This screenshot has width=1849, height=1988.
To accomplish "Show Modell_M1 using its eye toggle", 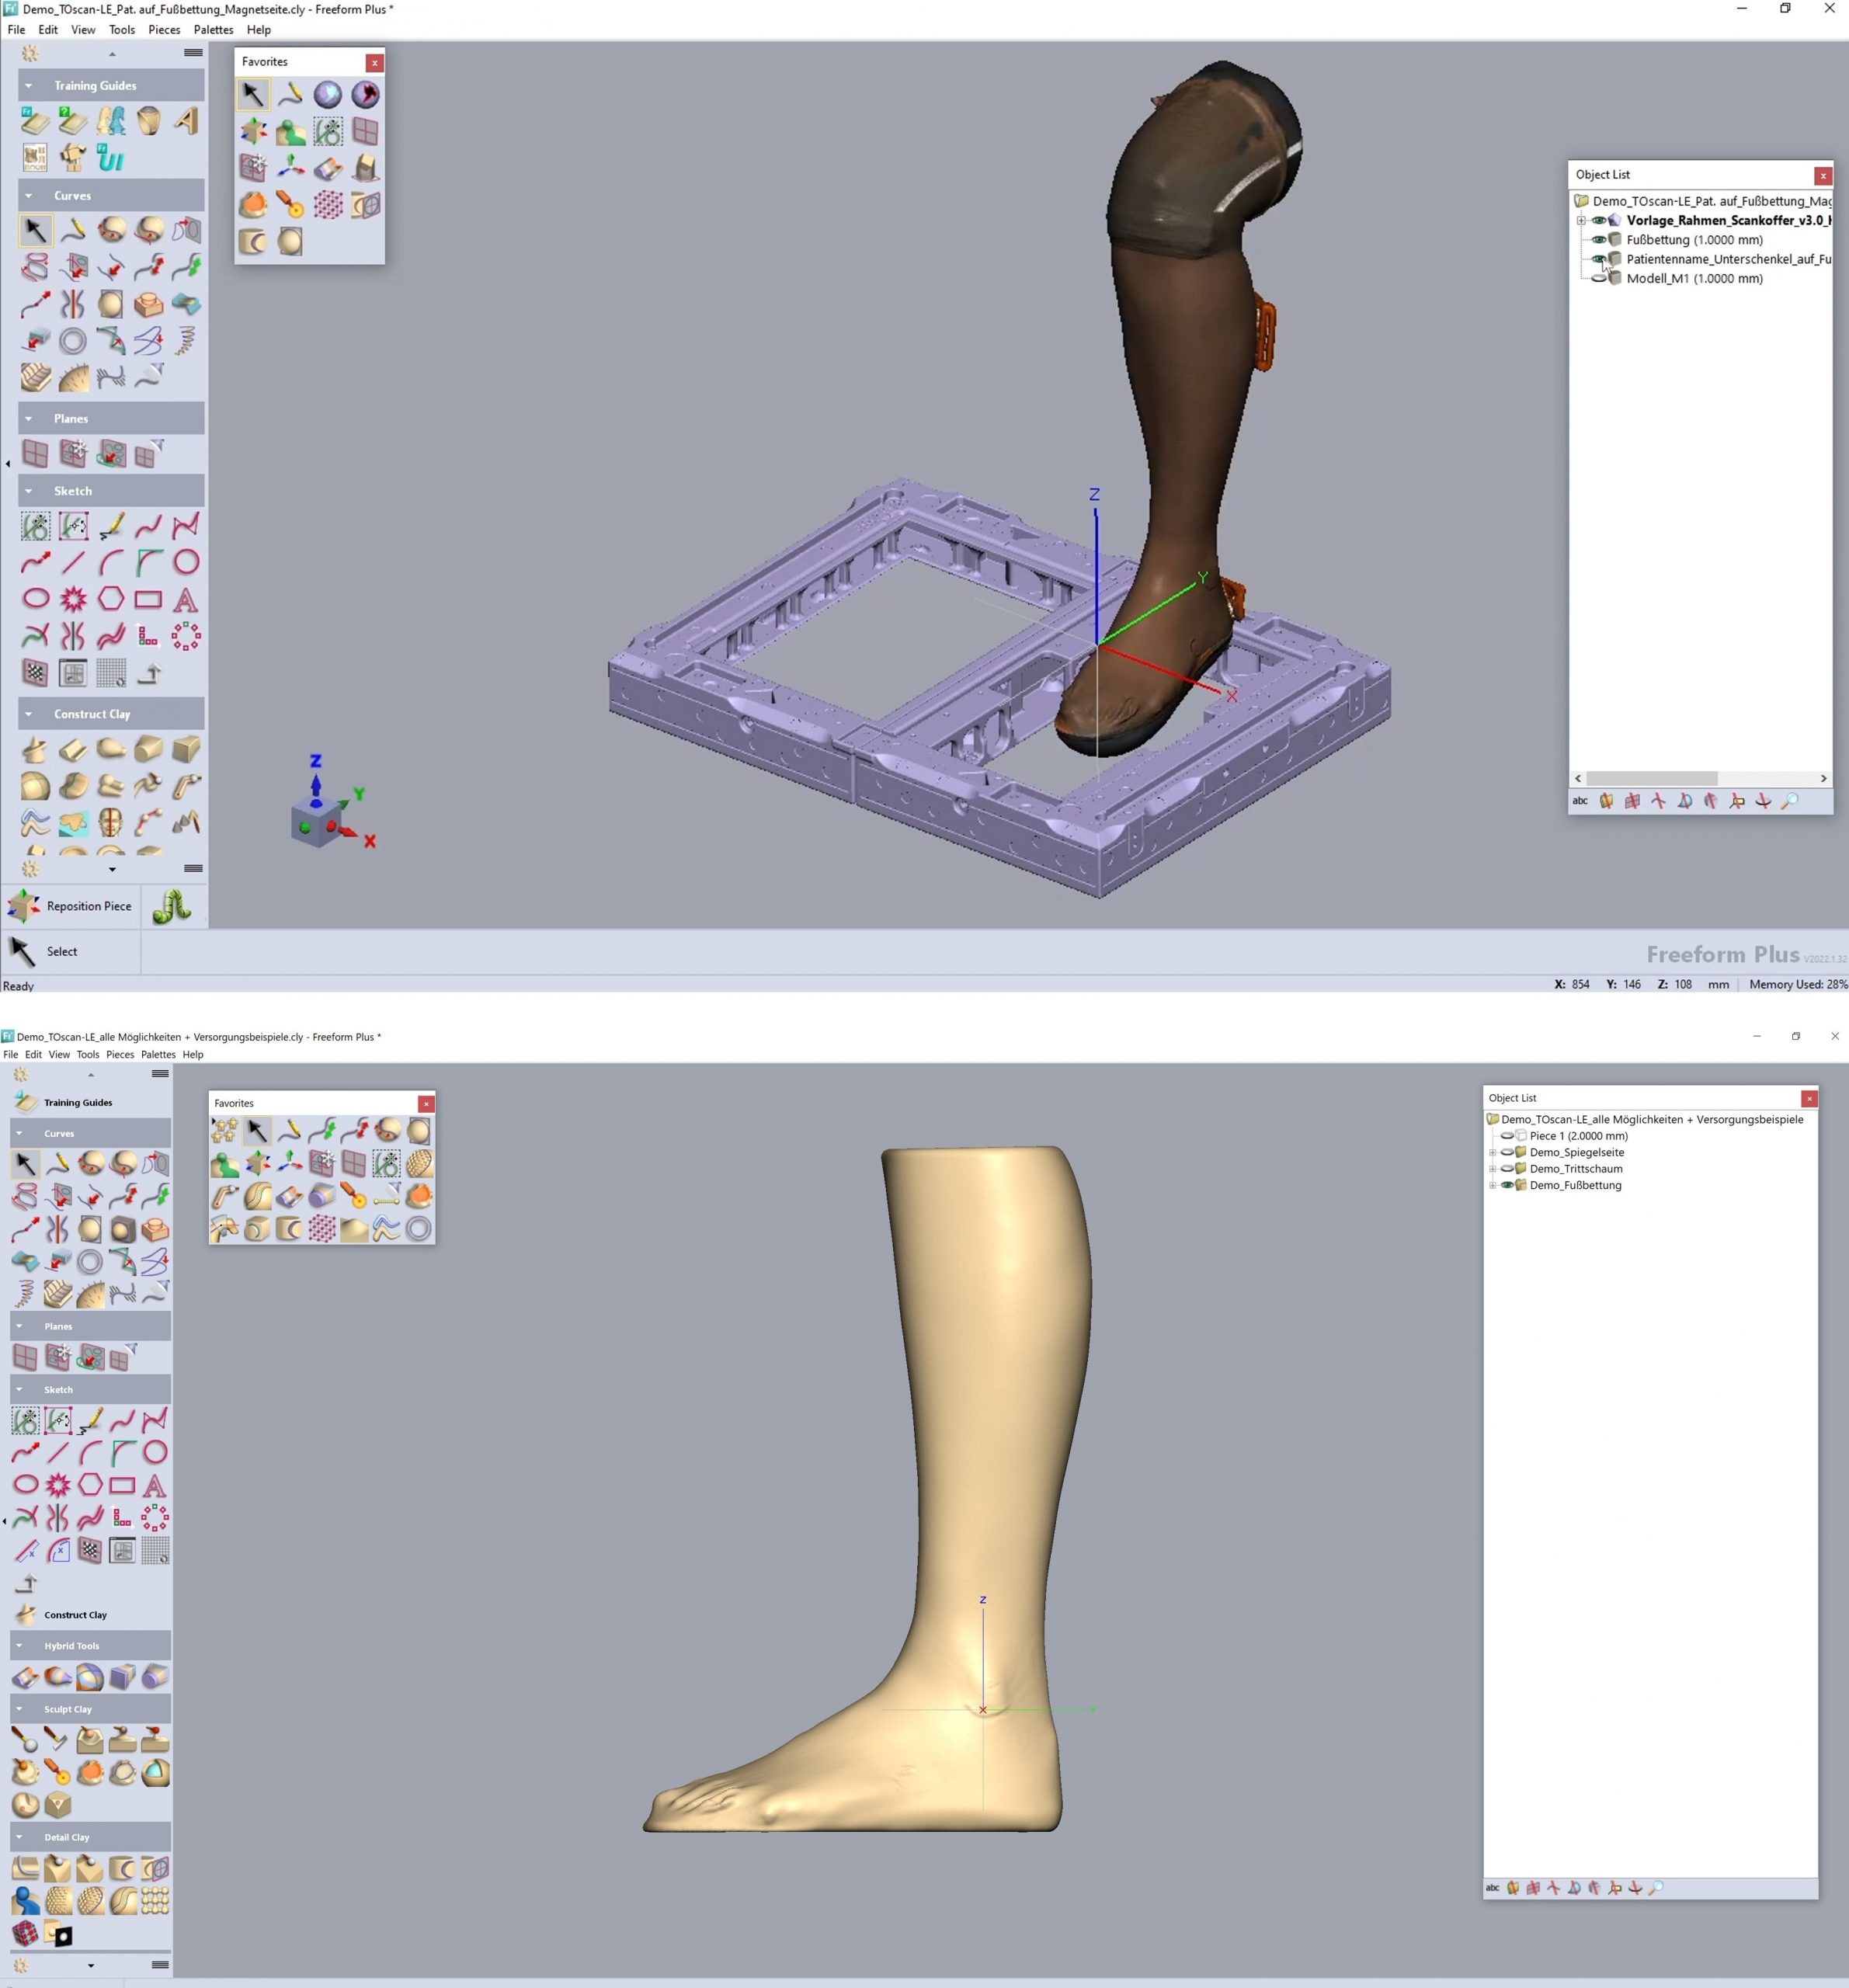I will [x=1599, y=278].
